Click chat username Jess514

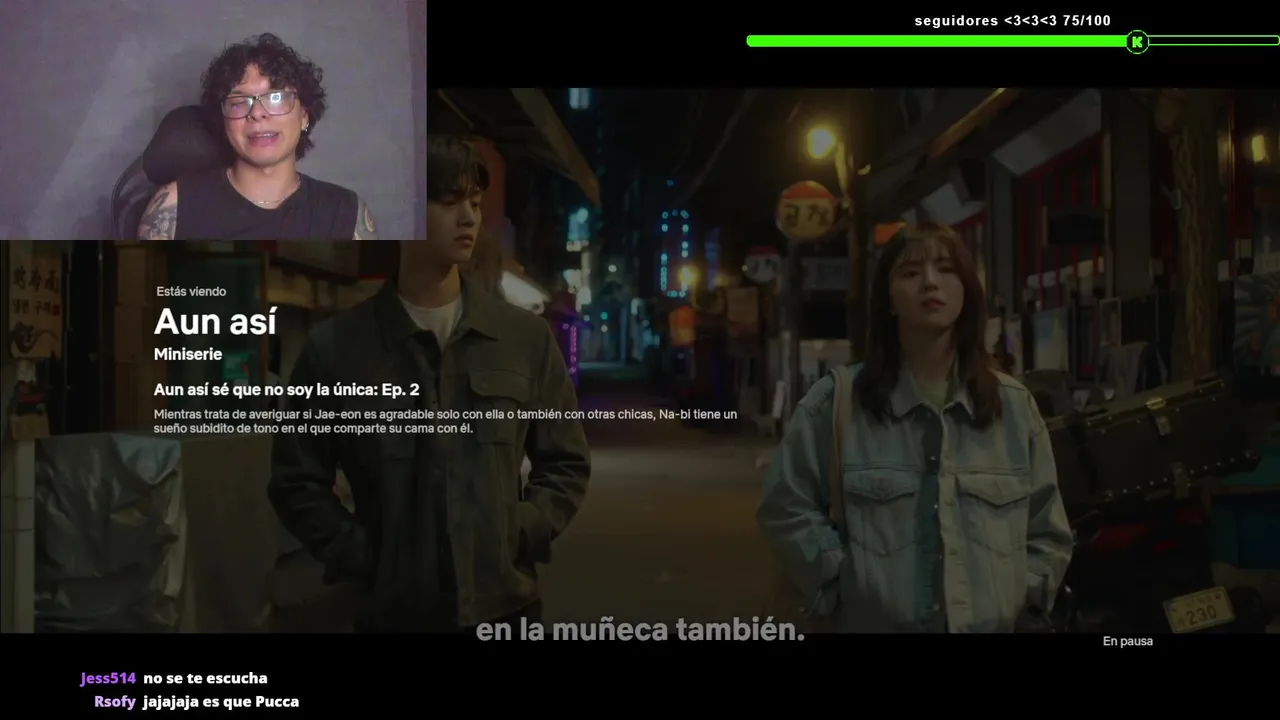pos(108,678)
